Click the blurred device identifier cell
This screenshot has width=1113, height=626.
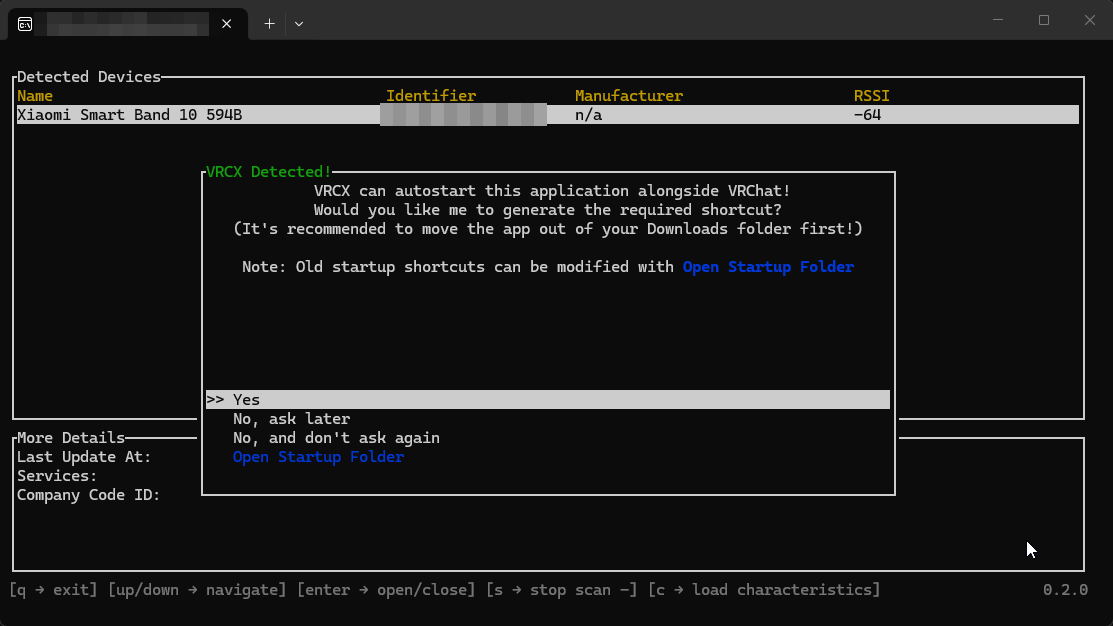(x=464, y=115)
